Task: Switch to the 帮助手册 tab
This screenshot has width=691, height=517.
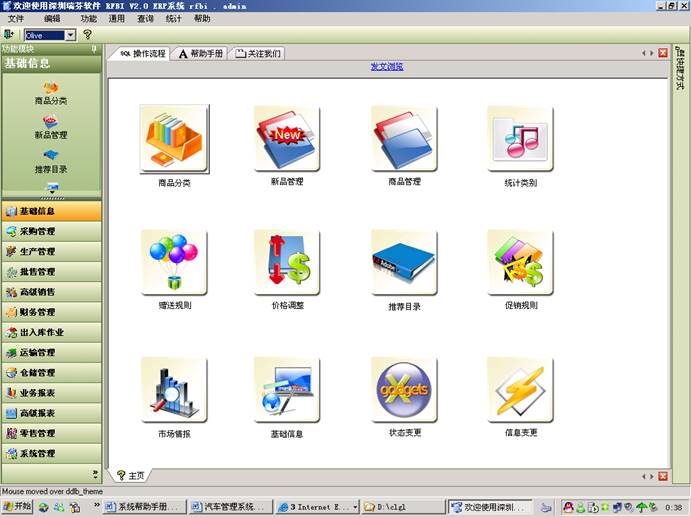Action: tap(200, 53)
